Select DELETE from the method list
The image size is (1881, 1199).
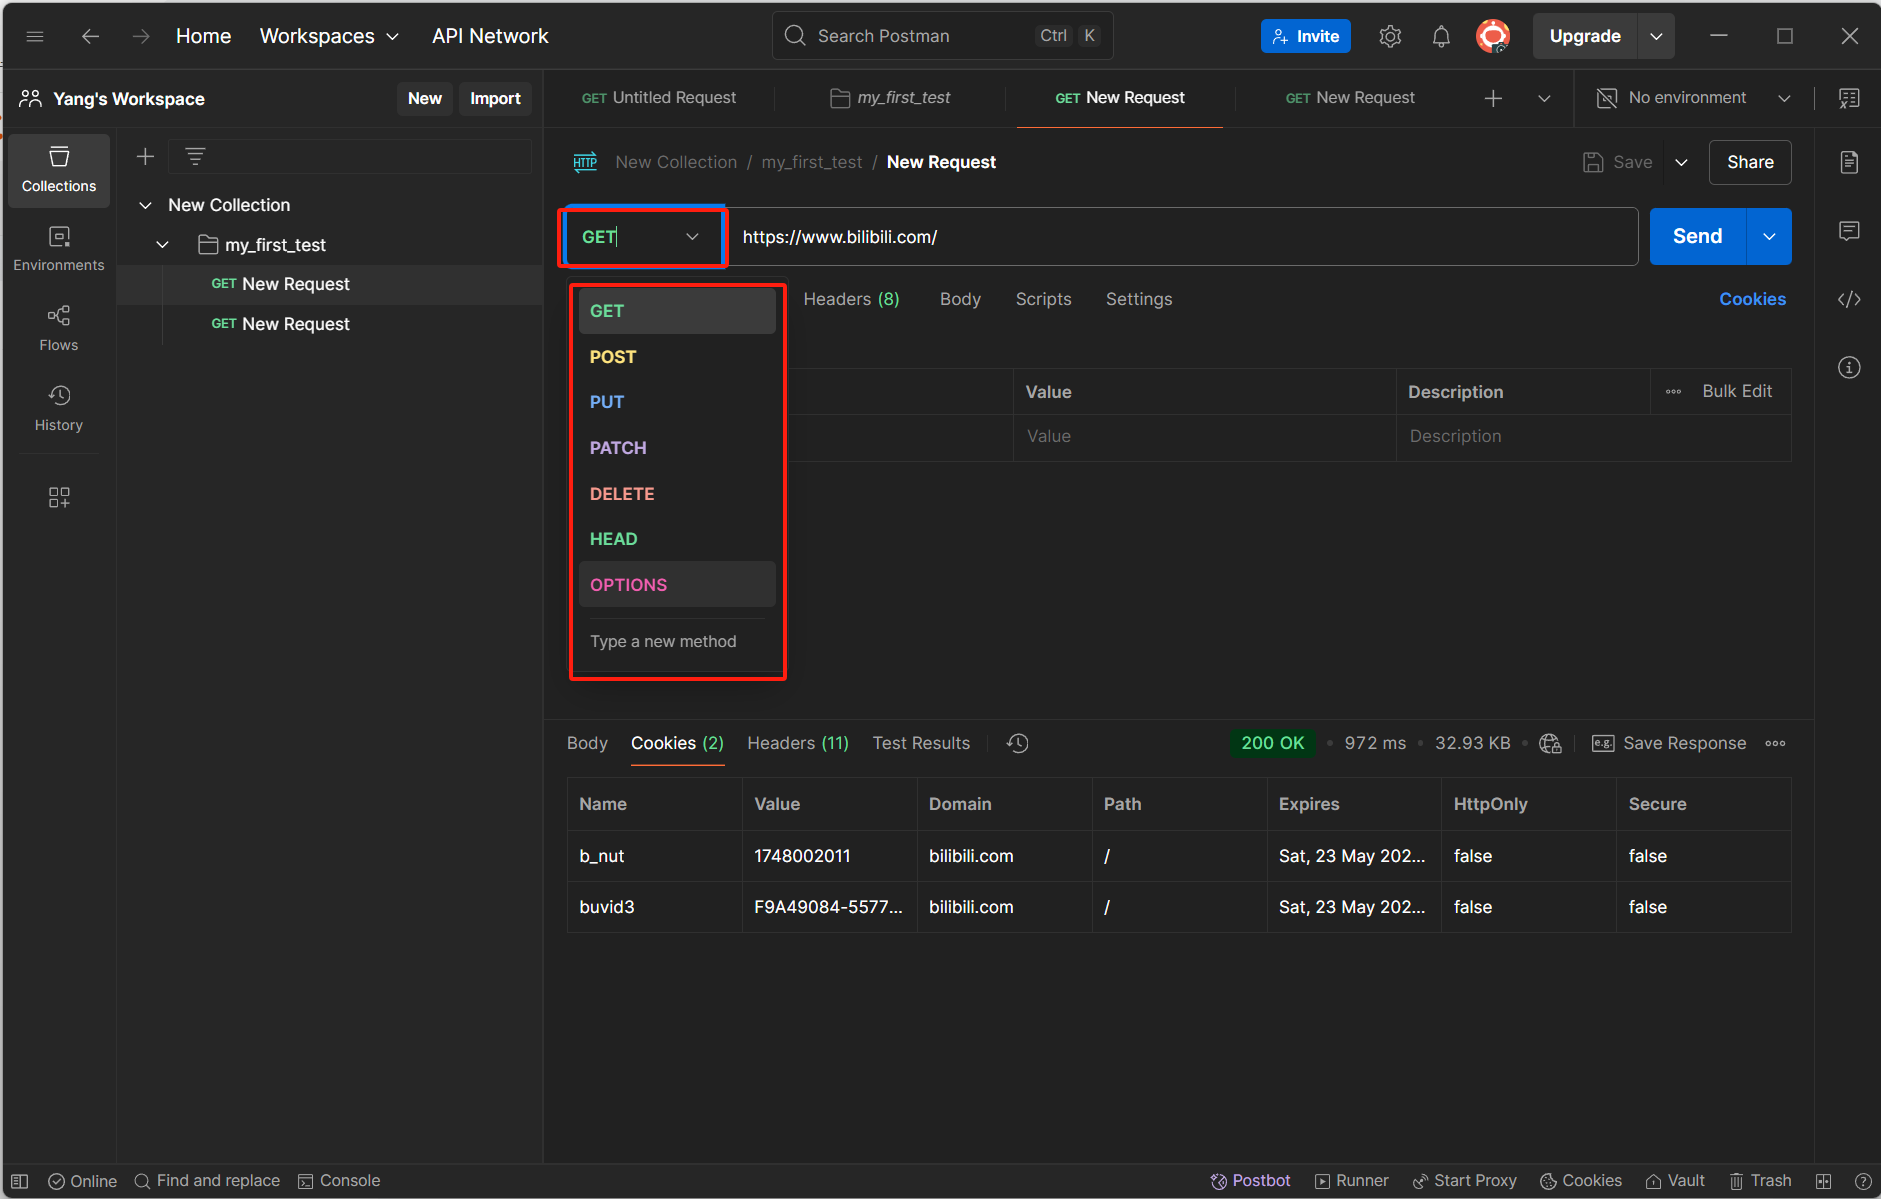tap(677, 494)
